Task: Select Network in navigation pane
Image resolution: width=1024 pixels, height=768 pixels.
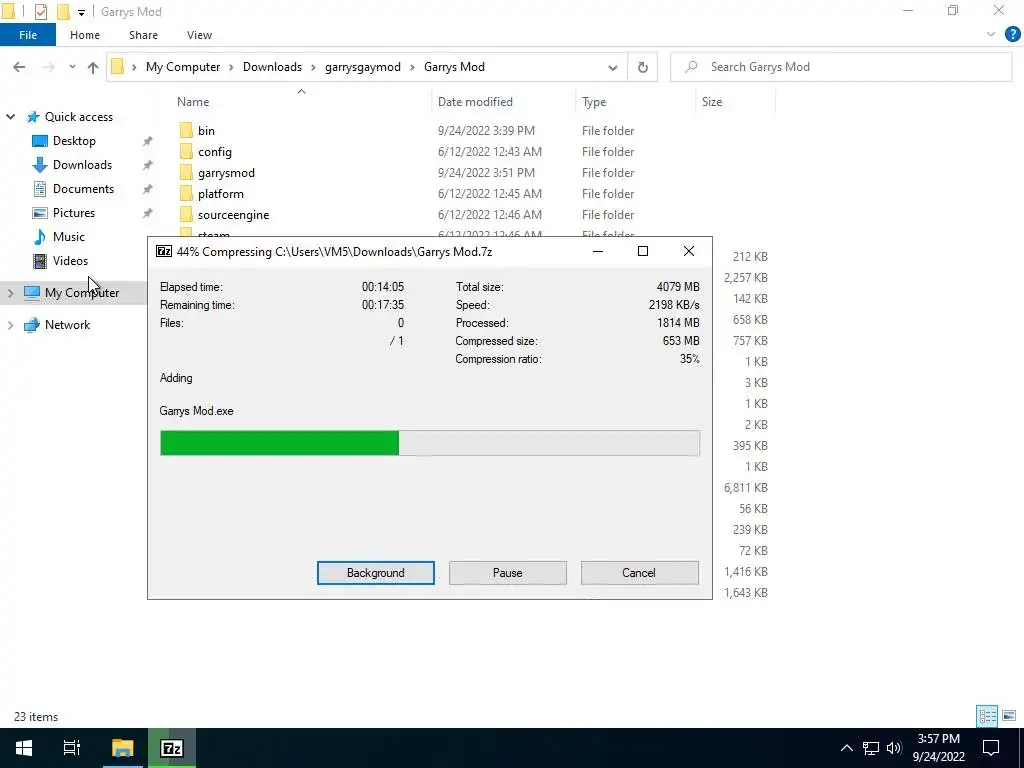Action: click(x=67, y=325)
